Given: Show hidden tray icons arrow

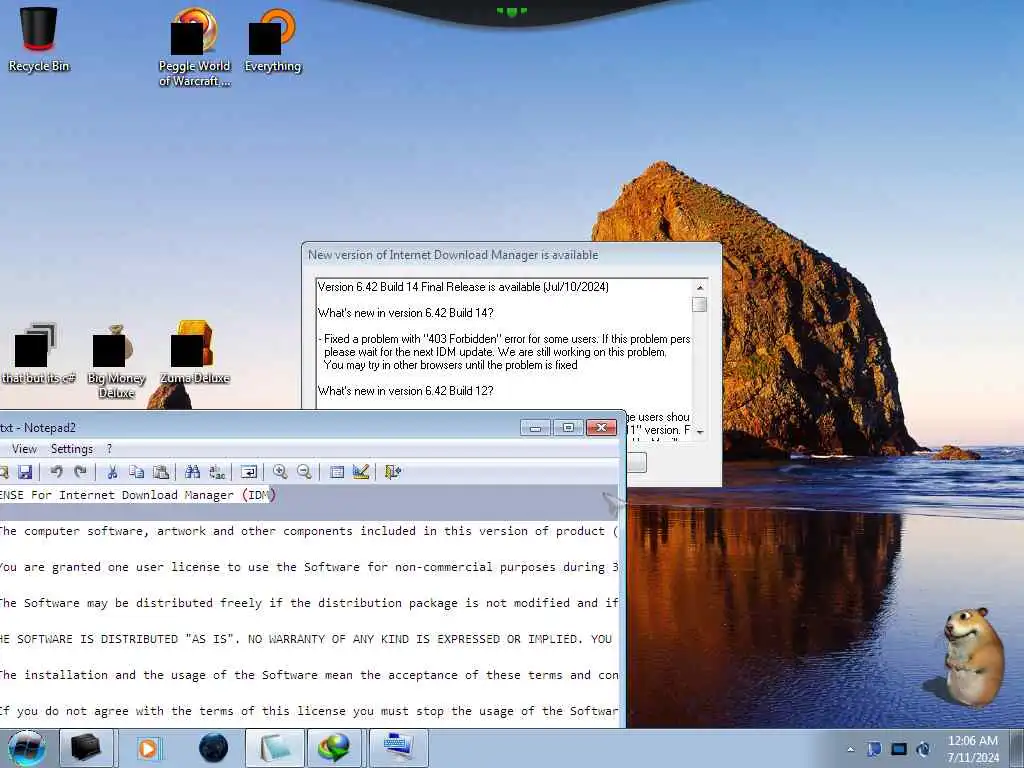Looking at the screenshot, I should pyautogui.click(x=850, y=749).
